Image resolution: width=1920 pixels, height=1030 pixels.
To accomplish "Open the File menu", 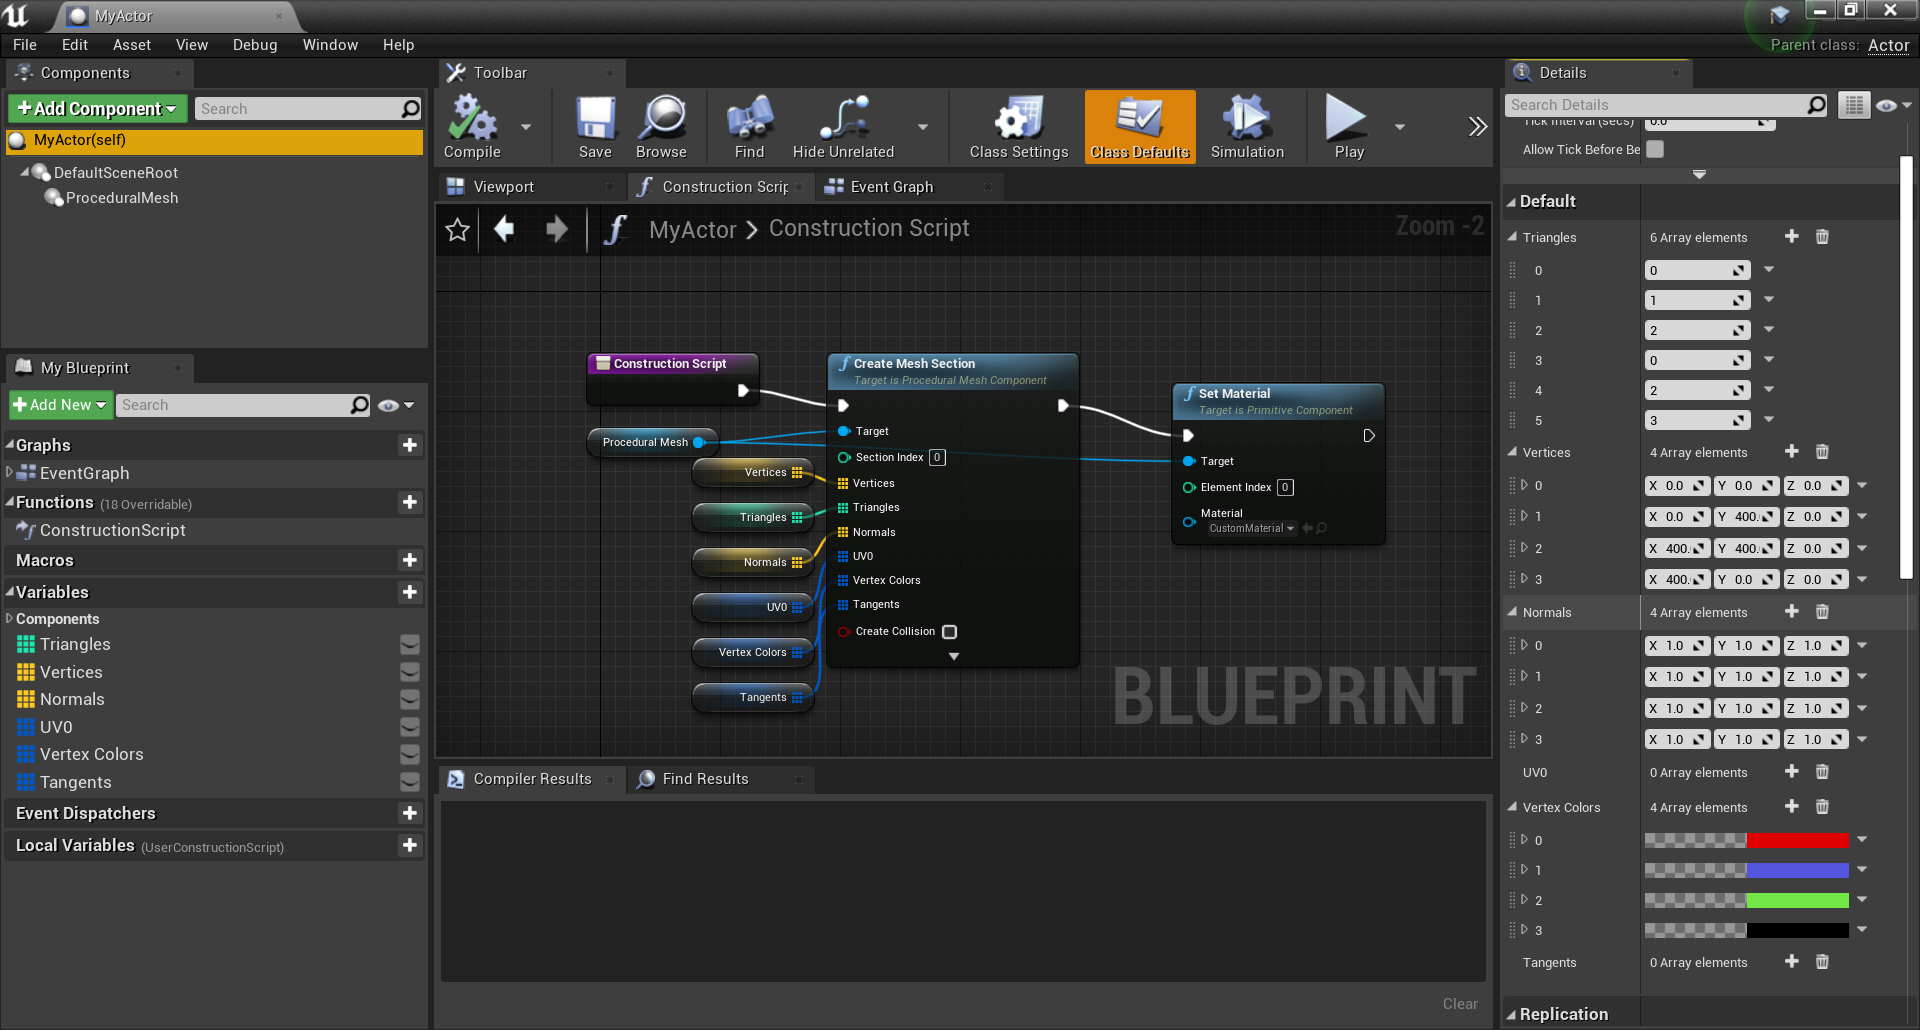I will point(25,45).
